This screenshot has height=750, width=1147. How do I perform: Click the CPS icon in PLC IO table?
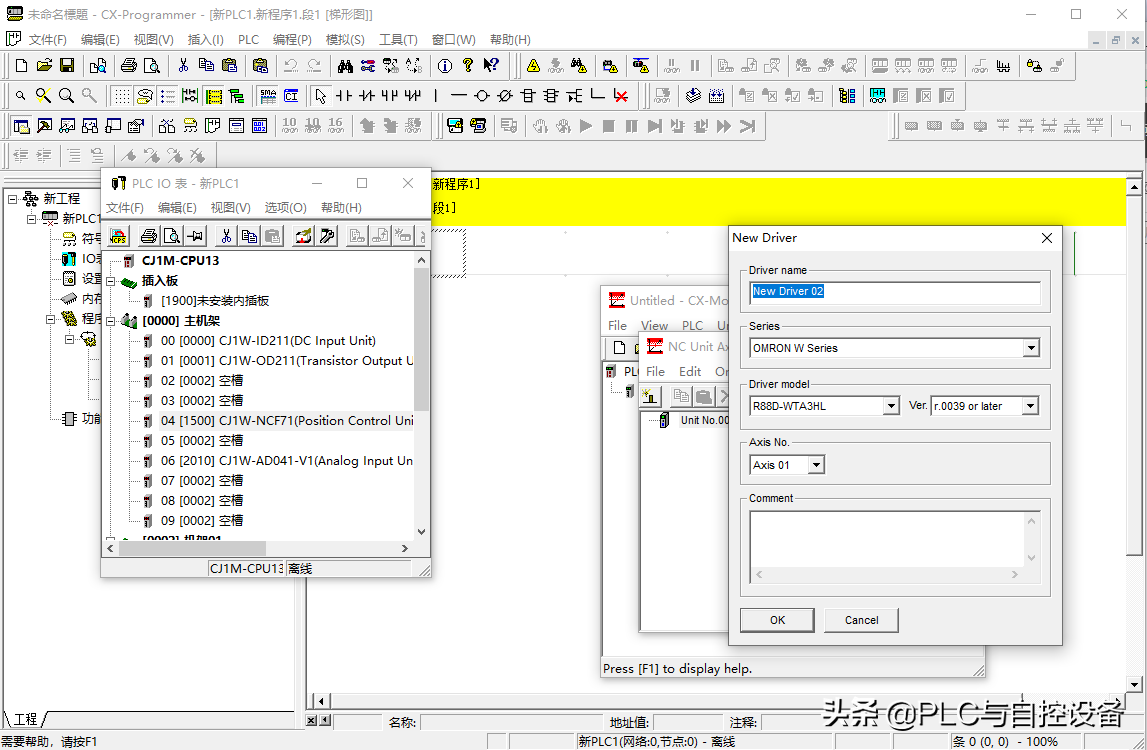[119, 236]
